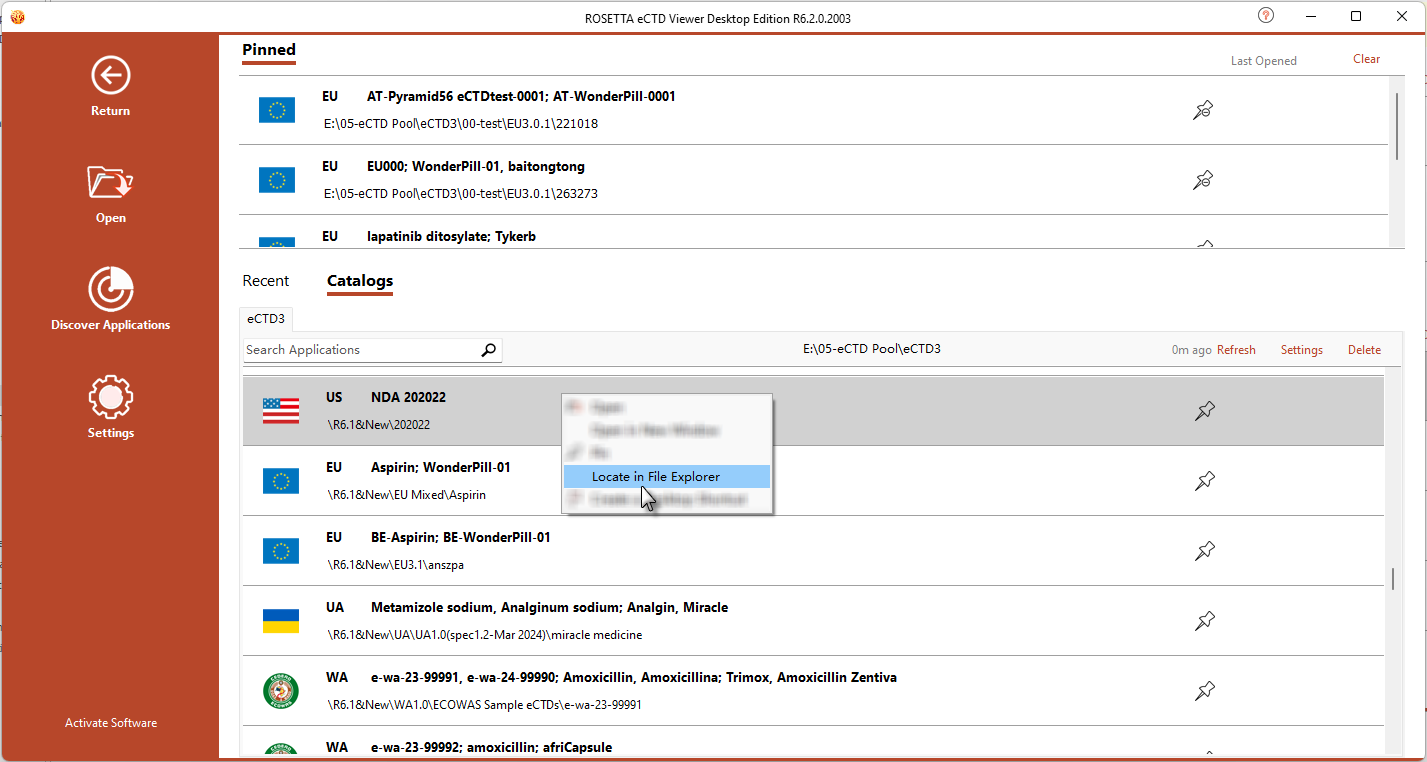
Task: Pin the BE-Aspirin; BE-WonderPill-01 application
Action: point(1205,551)
